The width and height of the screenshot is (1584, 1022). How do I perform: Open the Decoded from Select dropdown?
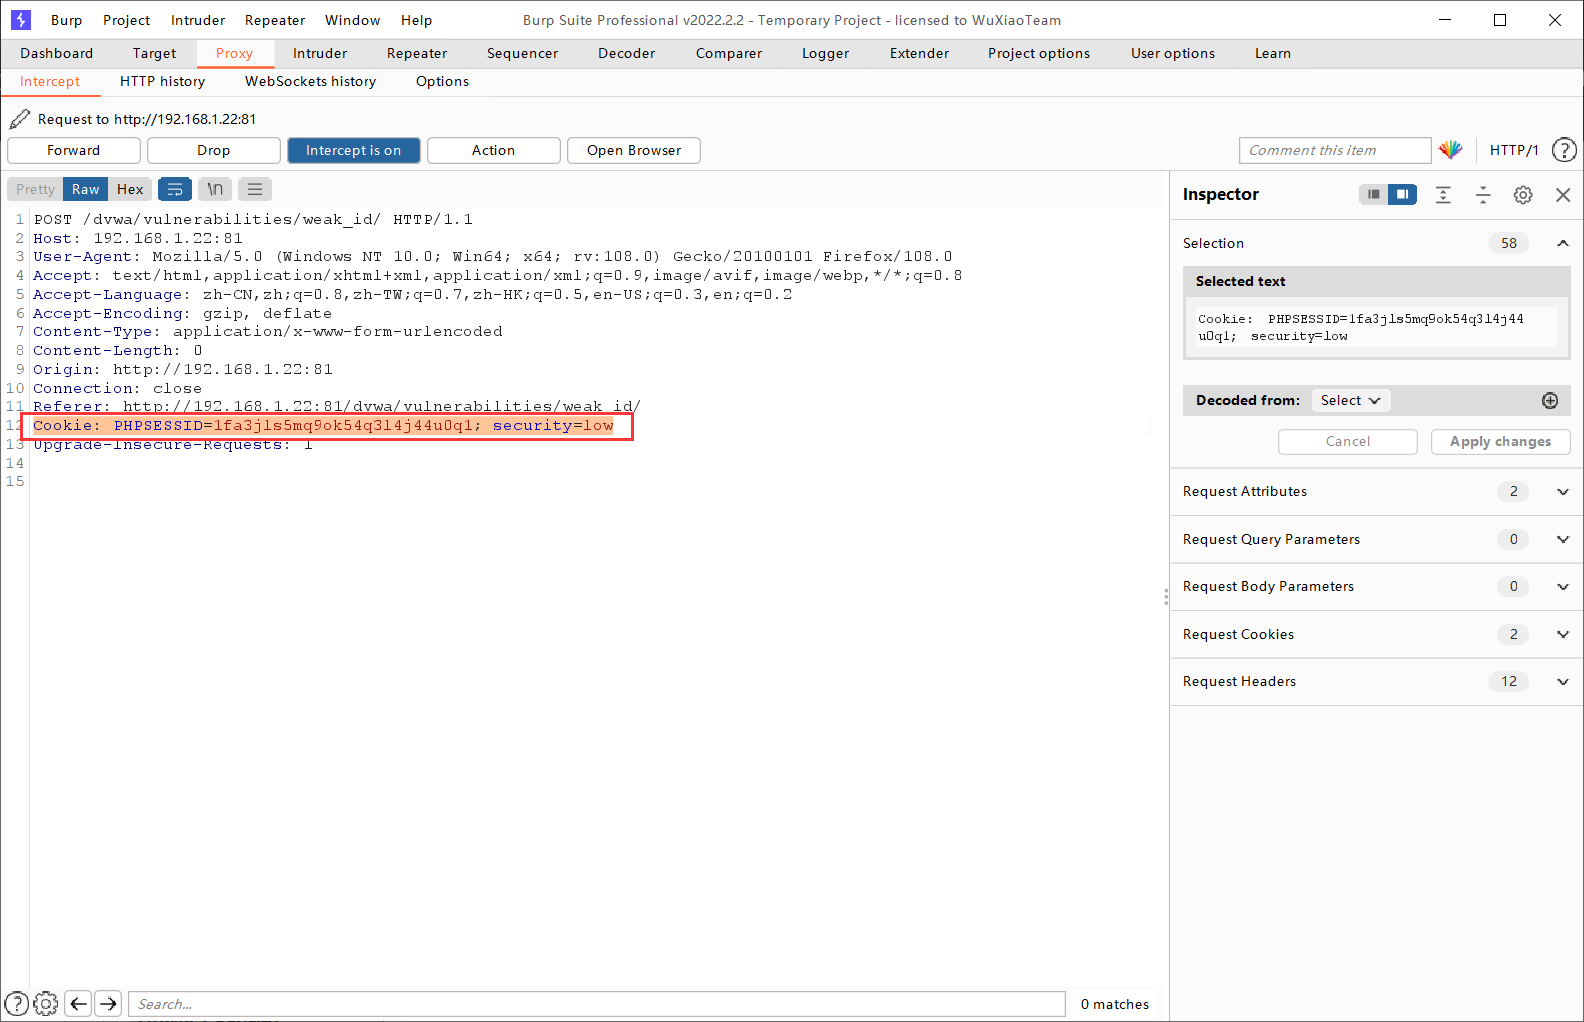pyautogui.click(x=1350, y=401)
